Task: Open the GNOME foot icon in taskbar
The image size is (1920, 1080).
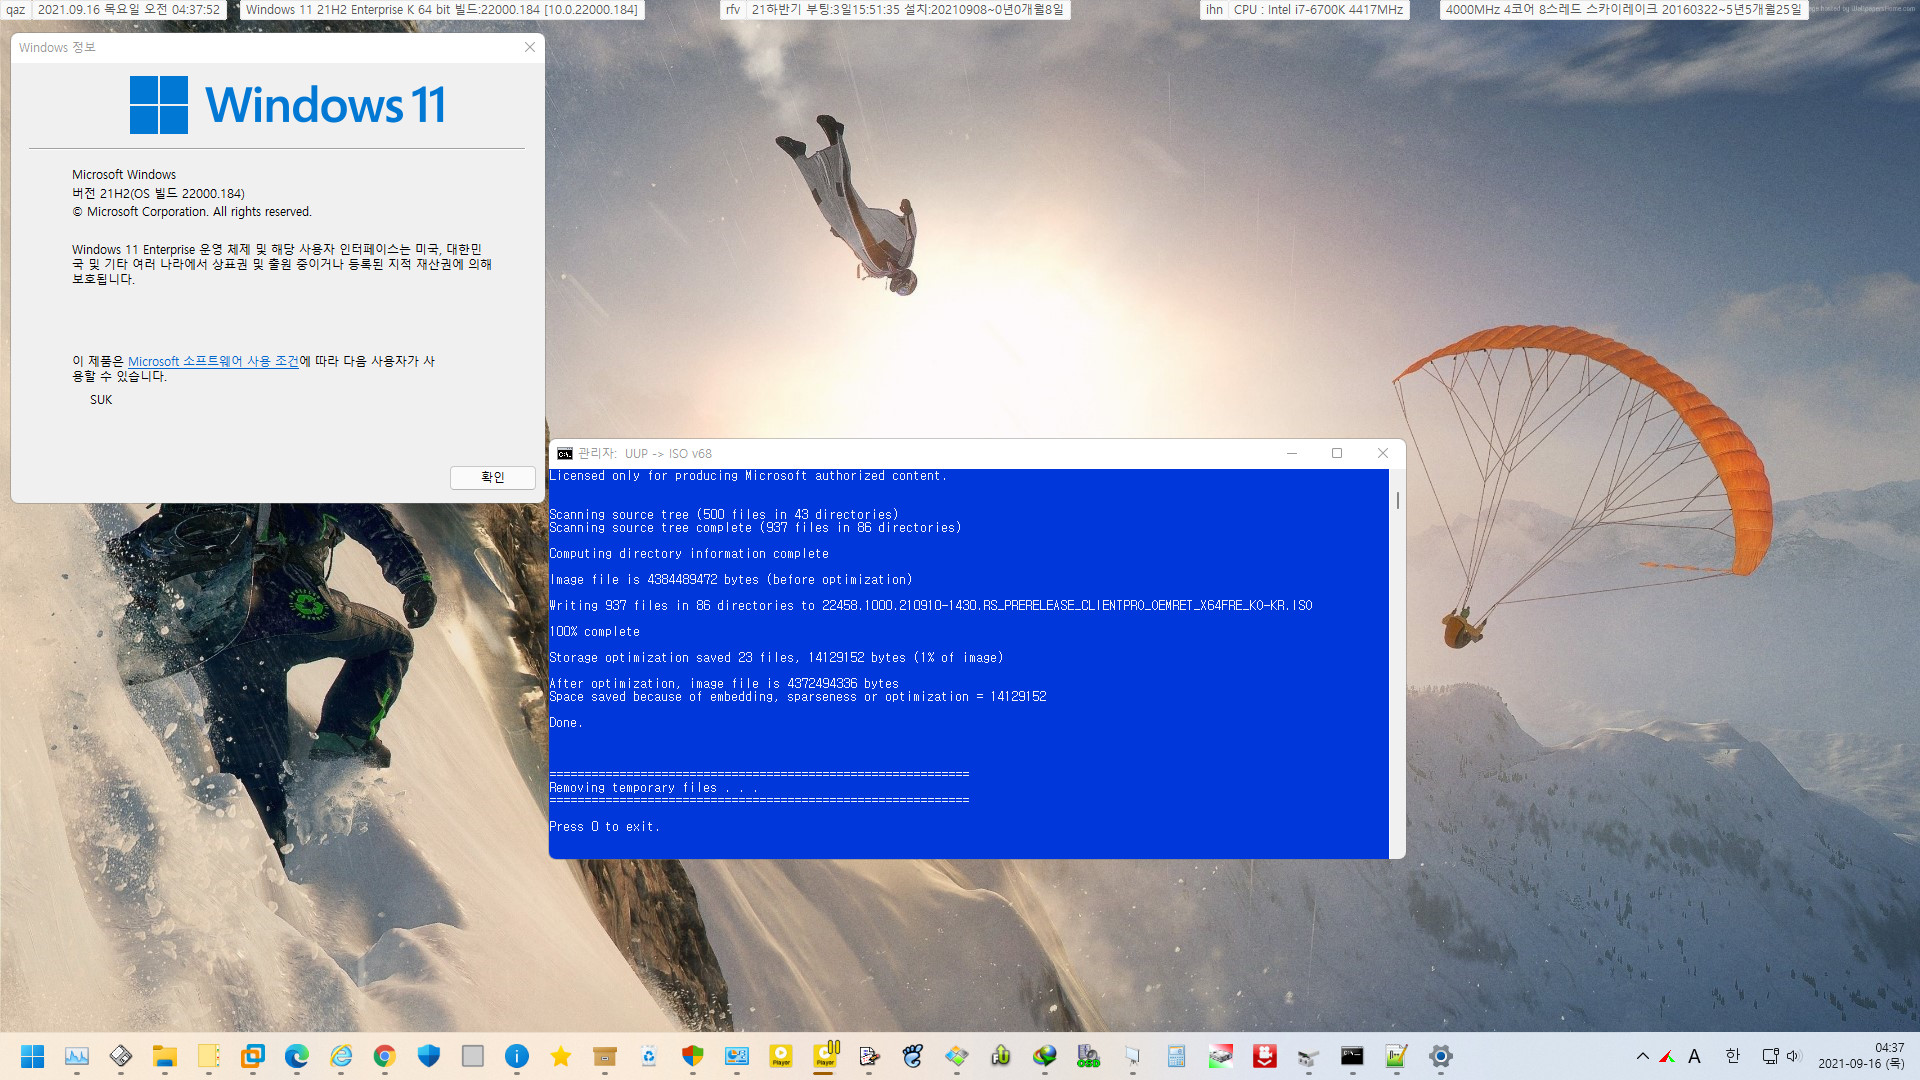Action: [x=913, y=1056]
